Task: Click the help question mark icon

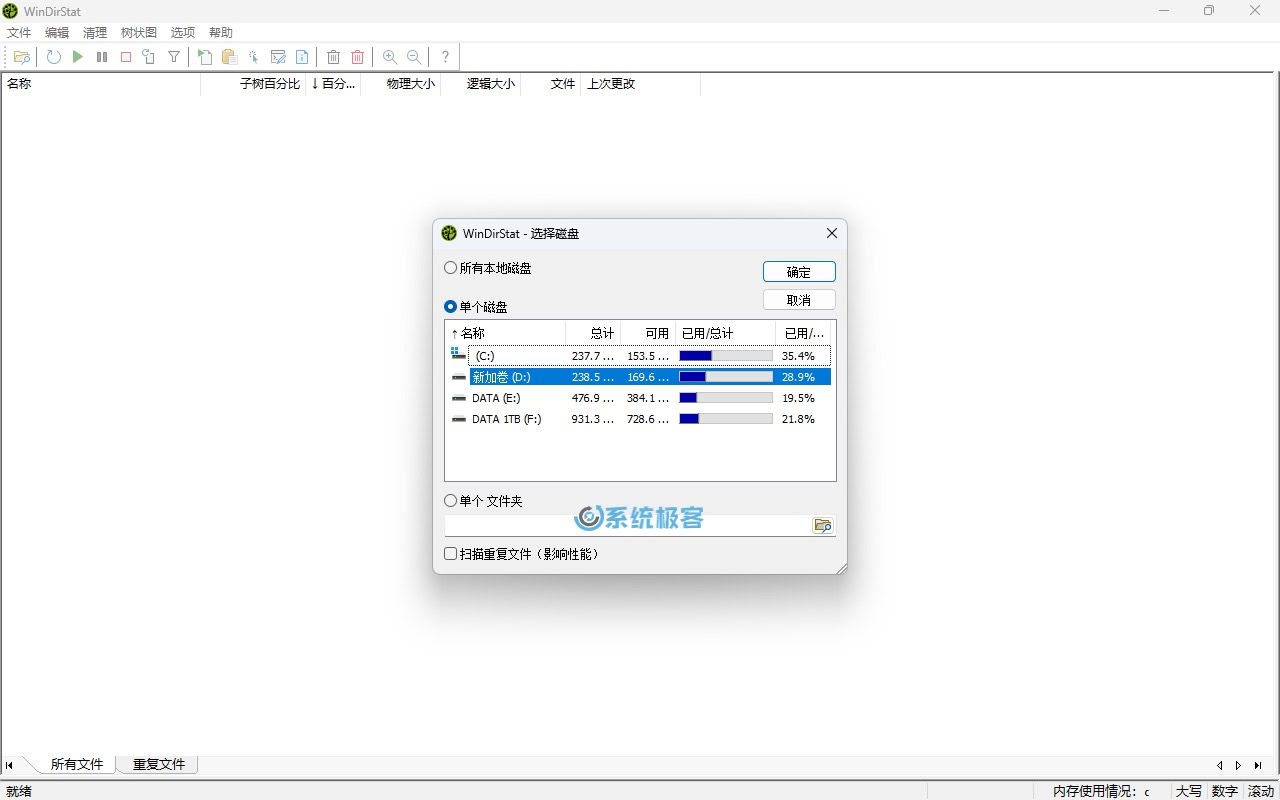Action: (x=445, y=57)
